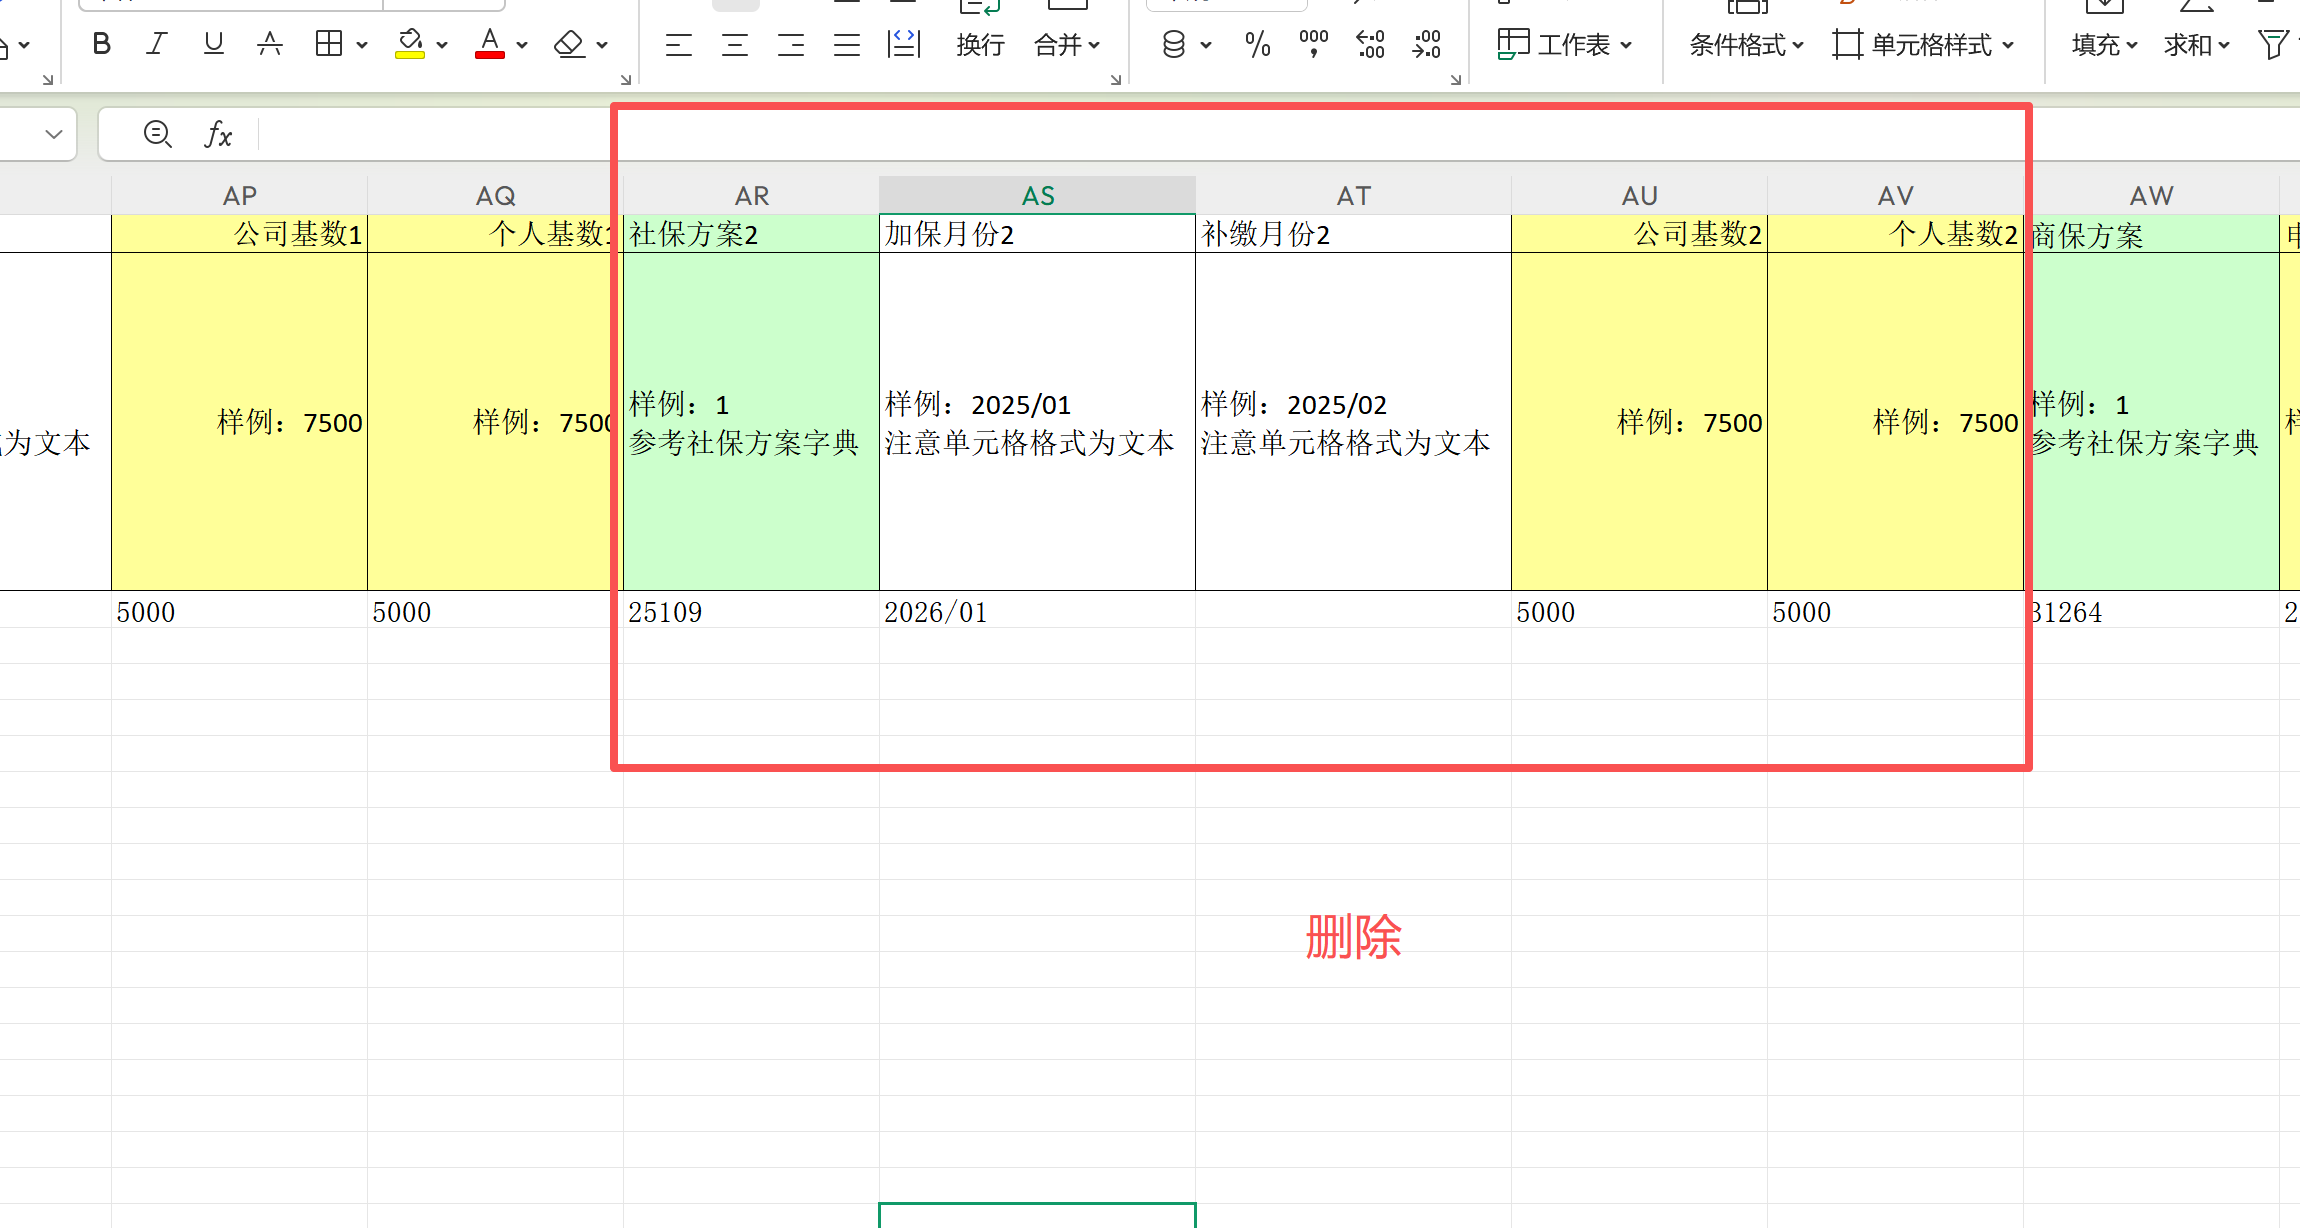Image resolution: width=2300 pixels, height=1228 pixels.
Task: Apply percent number format
Action: point(1258,45)
